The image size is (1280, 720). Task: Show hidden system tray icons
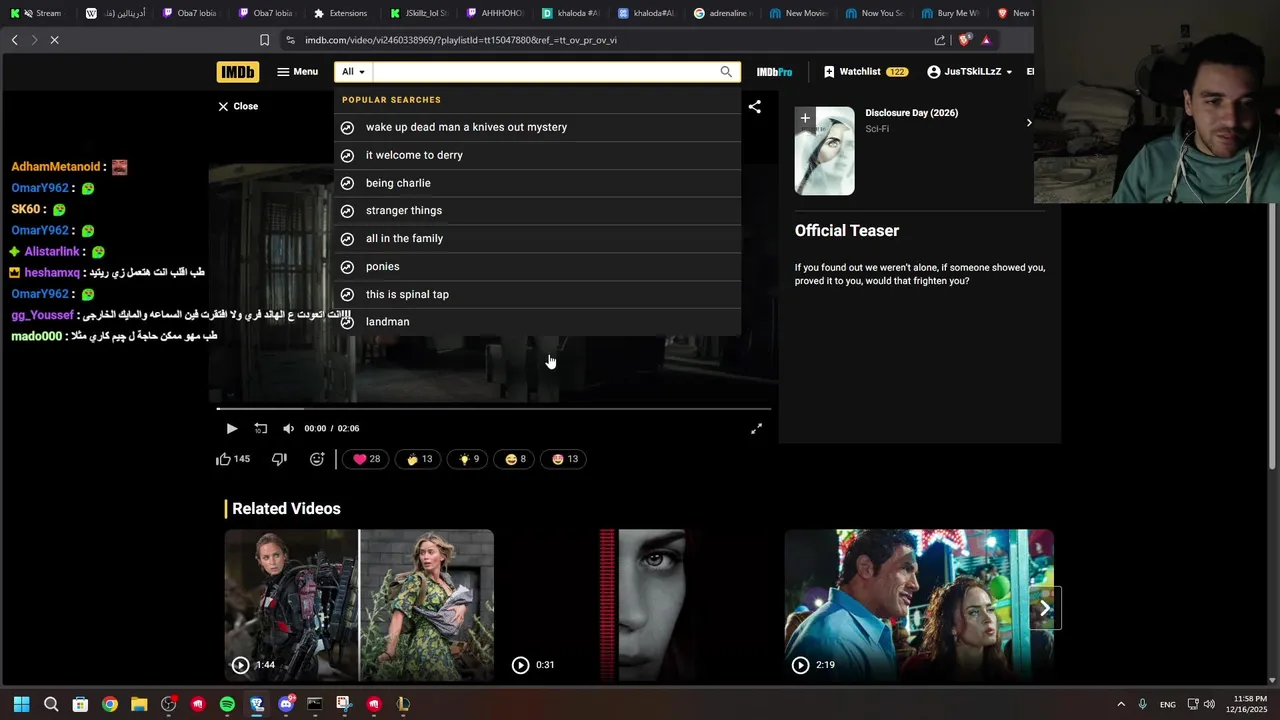point(1120,704)
